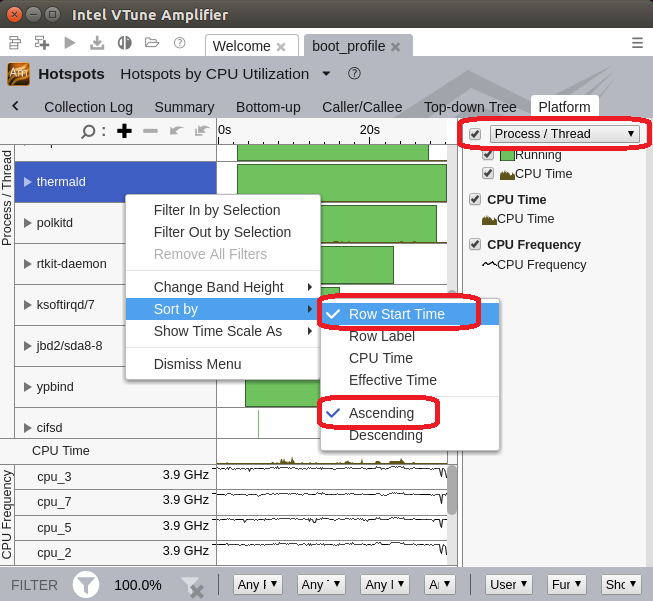The height and width of the screenshot is (601, 653).
Task: Click the CPU Frequency panel scrollbar
Action: point(452,490)
